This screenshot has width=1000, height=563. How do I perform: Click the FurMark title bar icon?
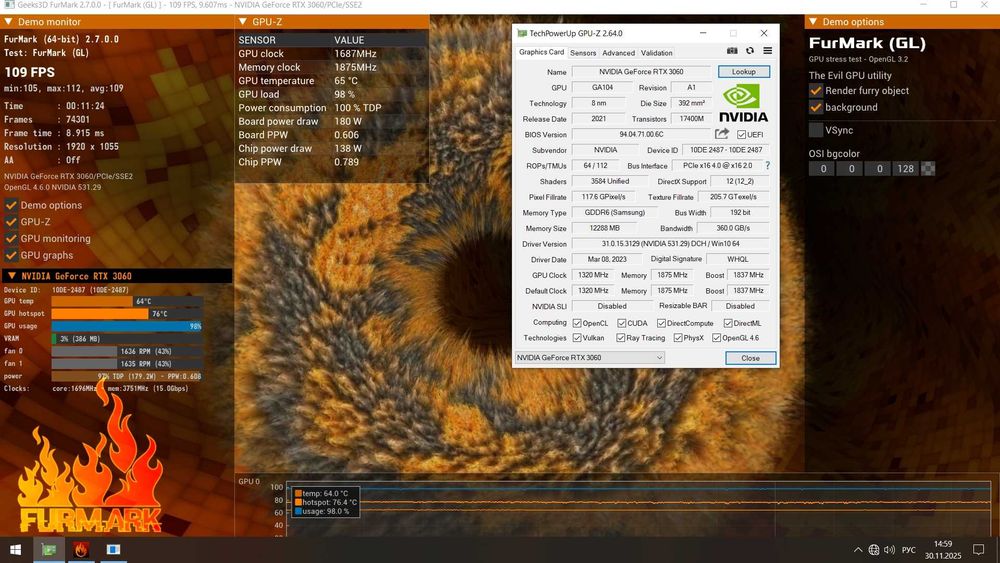click(9, 5)
